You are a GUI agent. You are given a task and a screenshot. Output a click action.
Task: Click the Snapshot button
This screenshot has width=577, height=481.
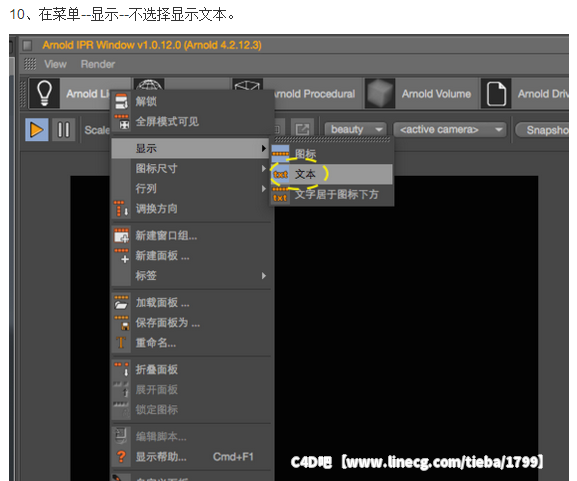click(543, 130)
